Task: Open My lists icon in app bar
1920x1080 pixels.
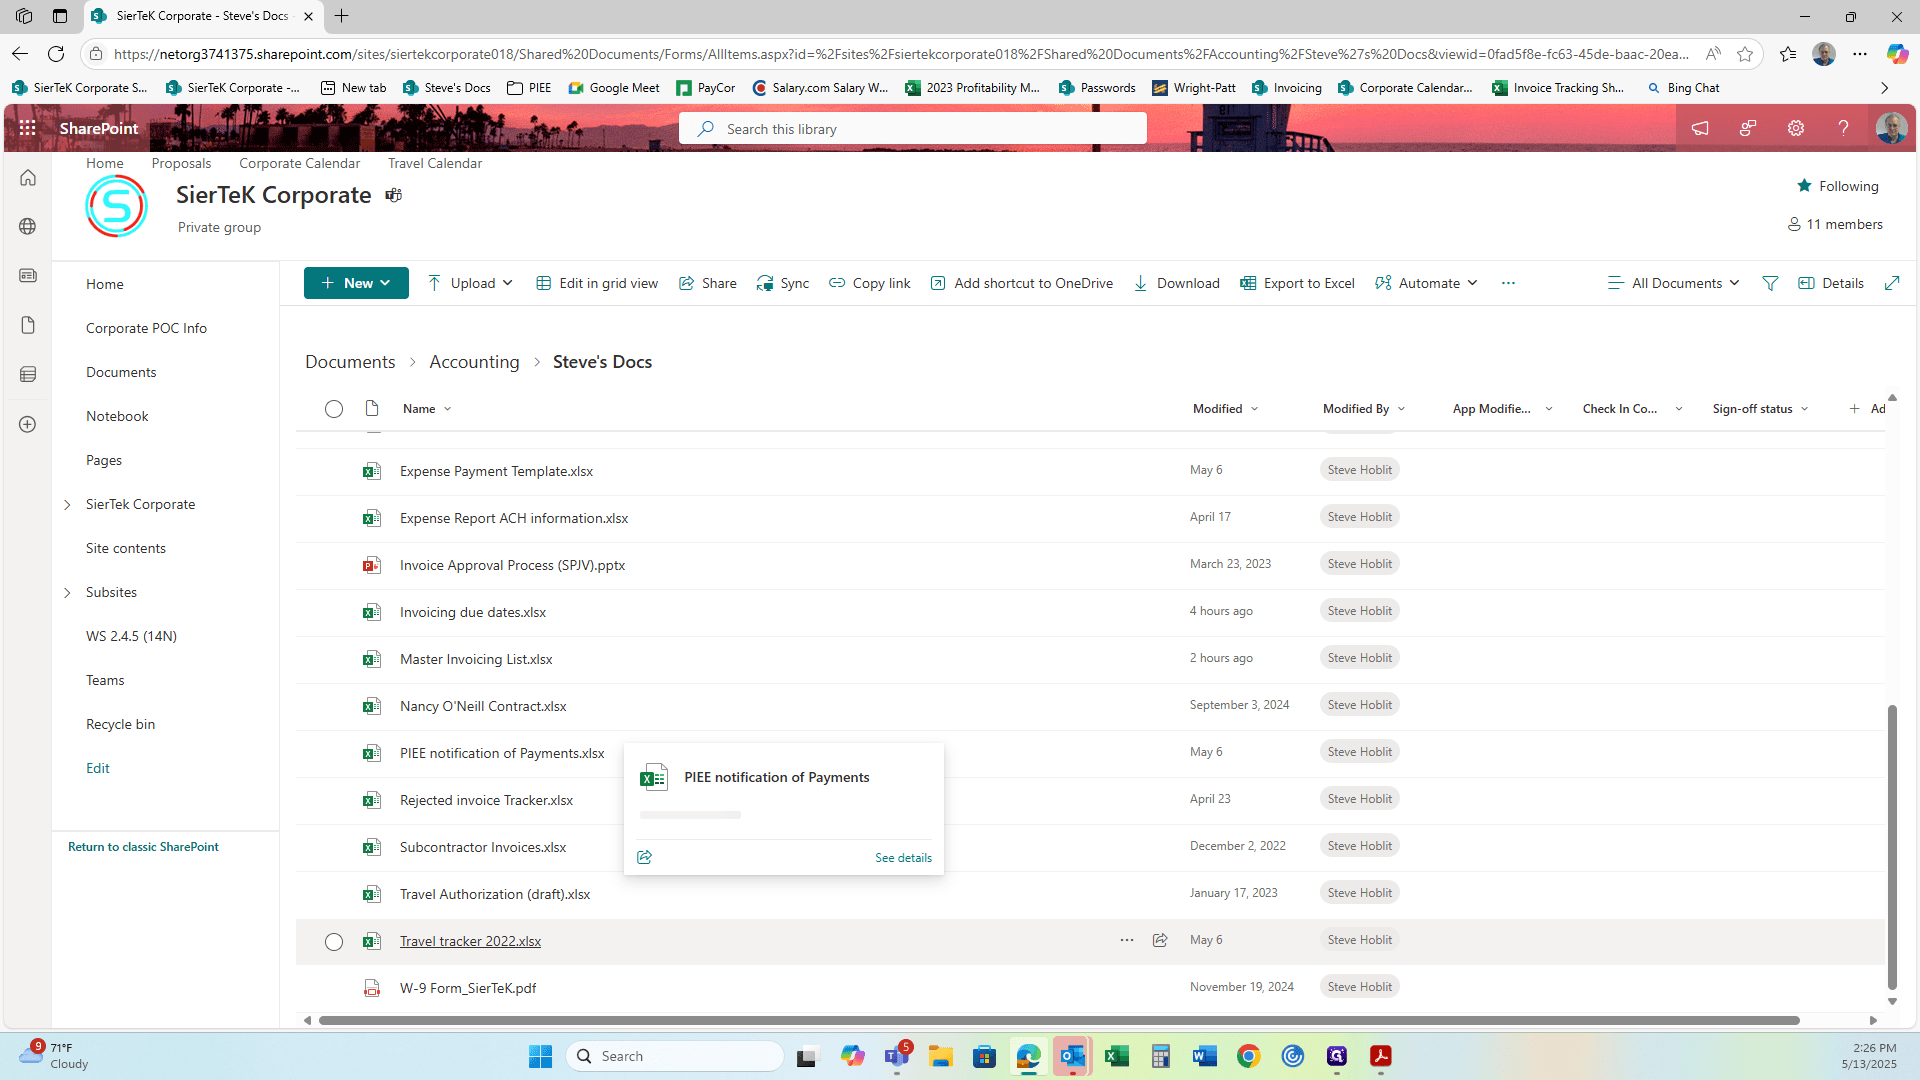Action: pos(28,374)
